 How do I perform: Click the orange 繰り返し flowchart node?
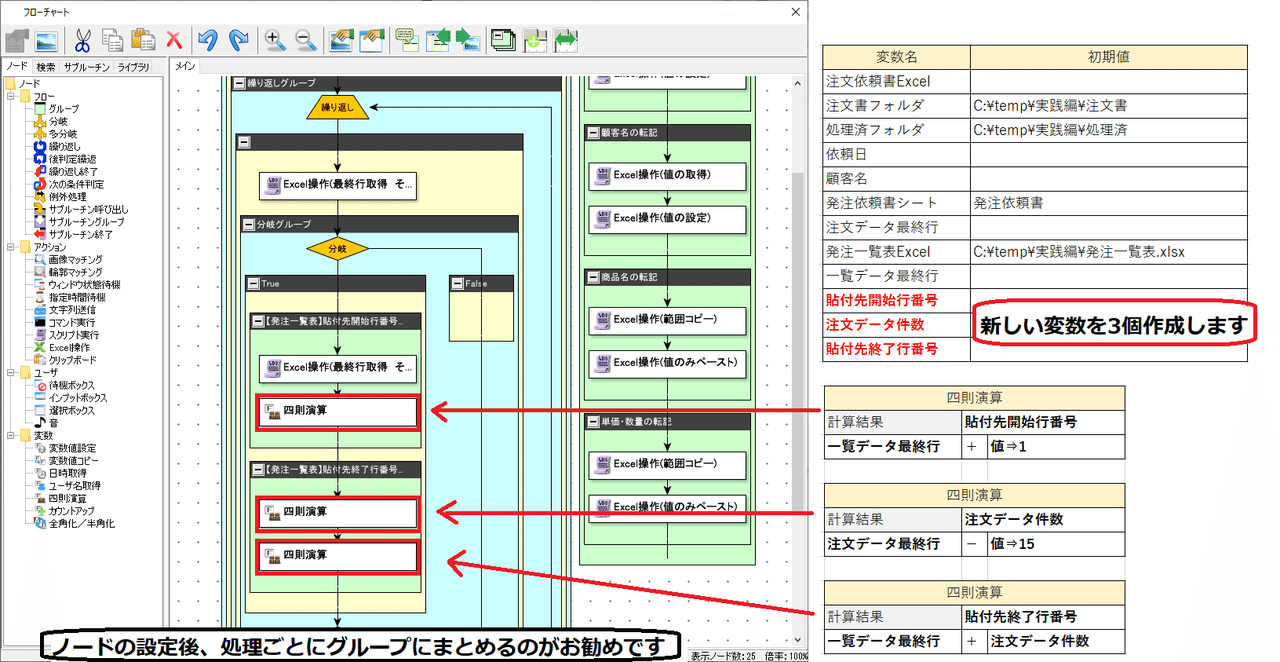tap(337, 106)
